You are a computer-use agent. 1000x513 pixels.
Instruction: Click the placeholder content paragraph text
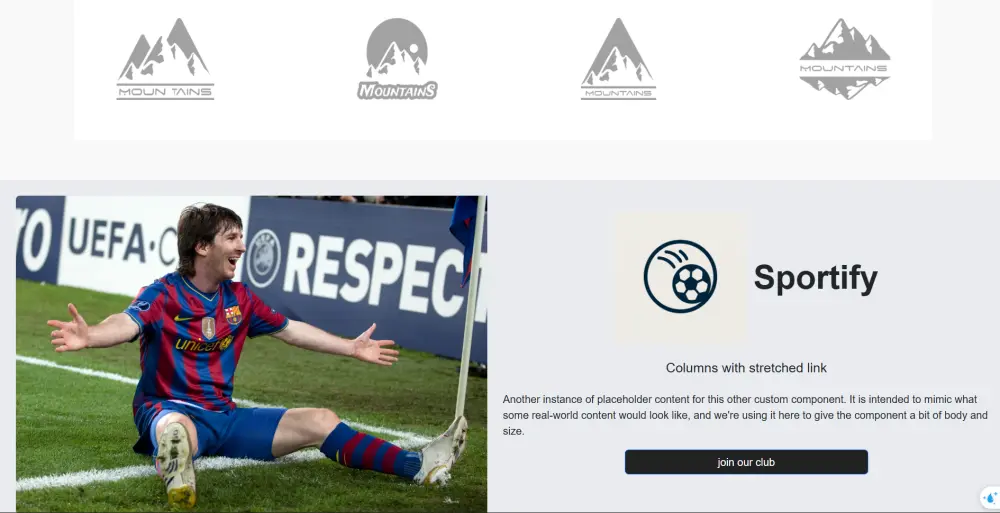pyautogui.click(x=745, y=415)
